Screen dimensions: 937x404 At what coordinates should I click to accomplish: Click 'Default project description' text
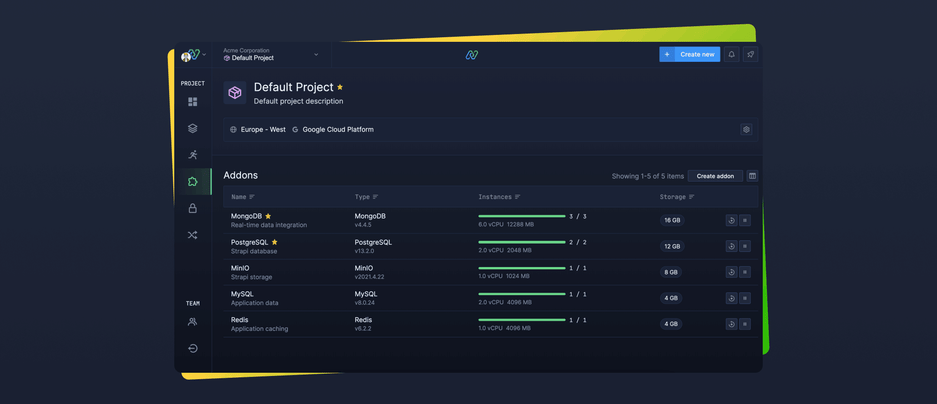coord(298,101)
